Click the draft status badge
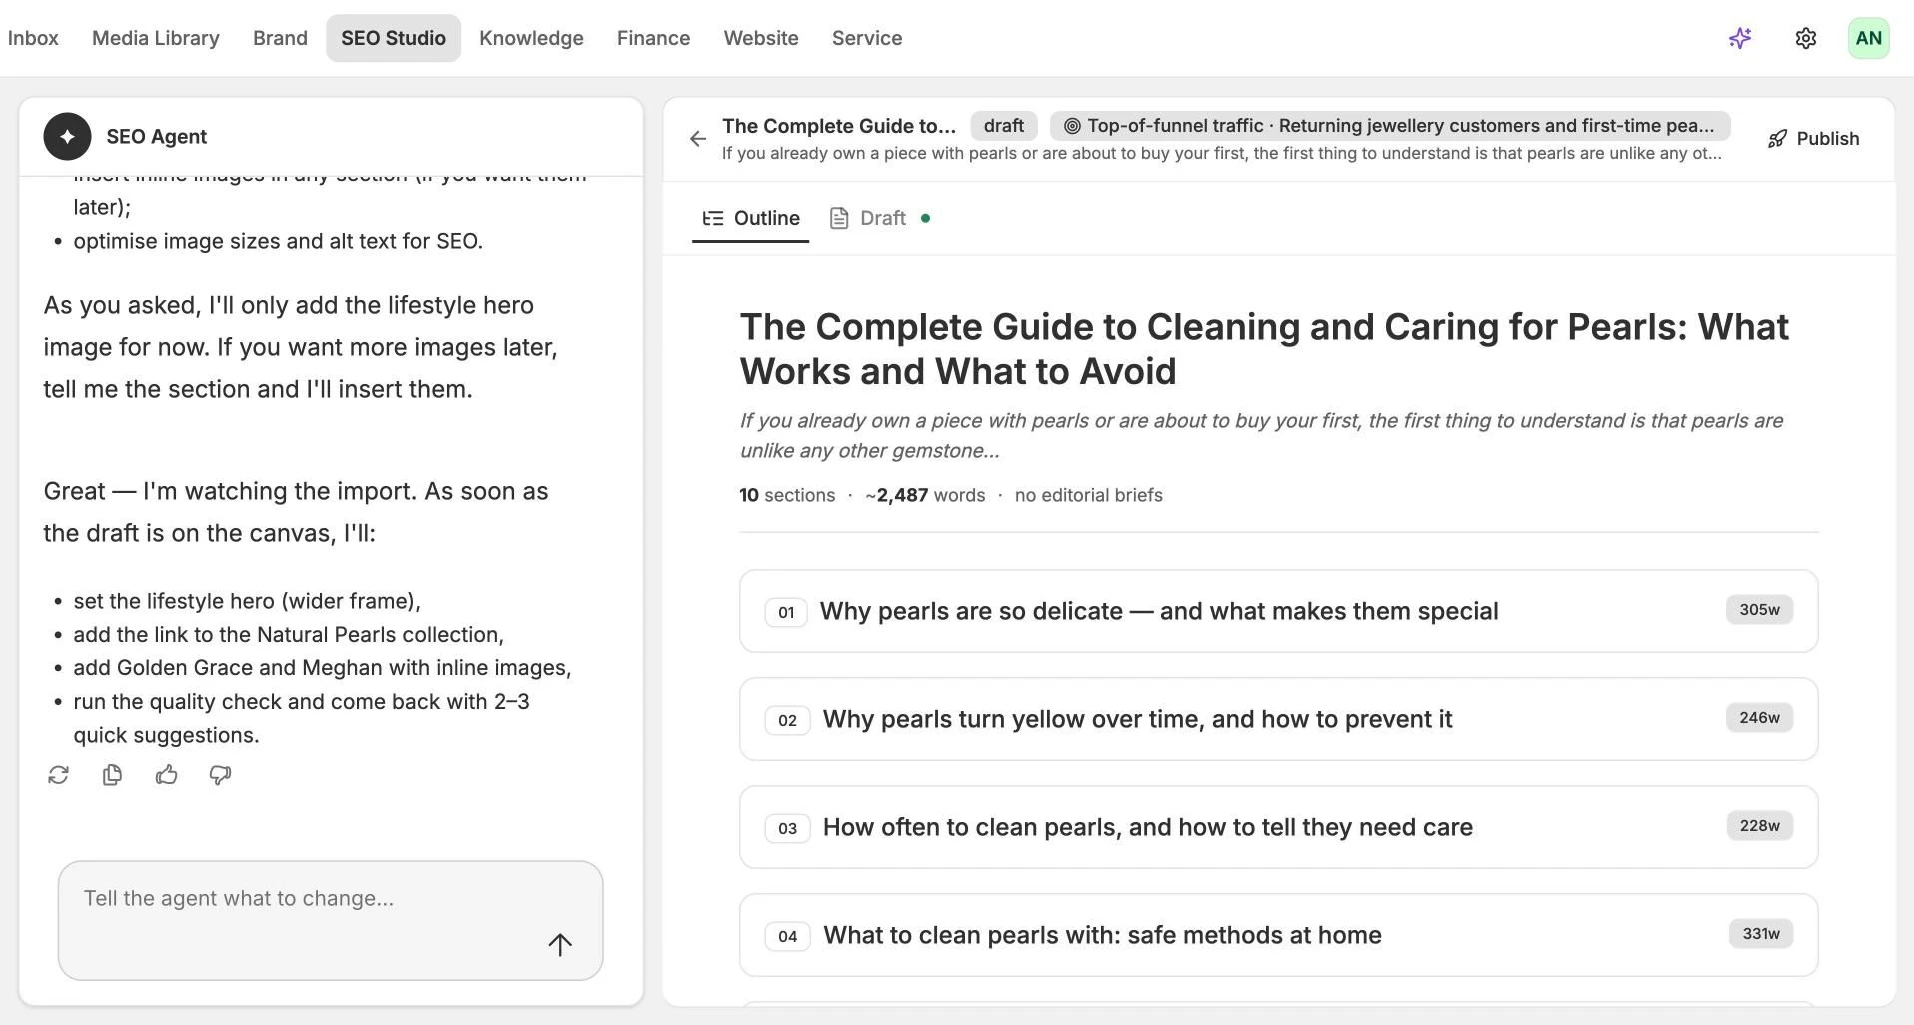1914x1025 pixels. point(1003,125)
